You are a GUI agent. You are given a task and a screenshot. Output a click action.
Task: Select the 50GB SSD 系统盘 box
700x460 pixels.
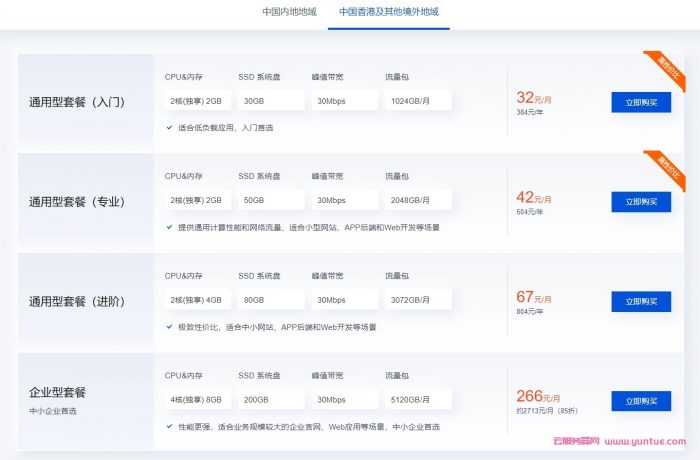click(x=271, y=200)
